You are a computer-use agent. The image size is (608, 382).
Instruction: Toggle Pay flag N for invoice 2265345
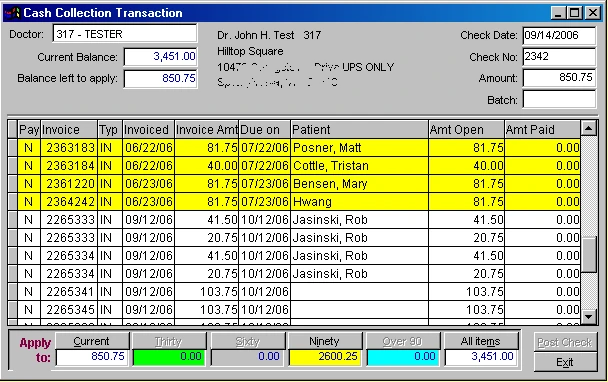click(29, 309)
